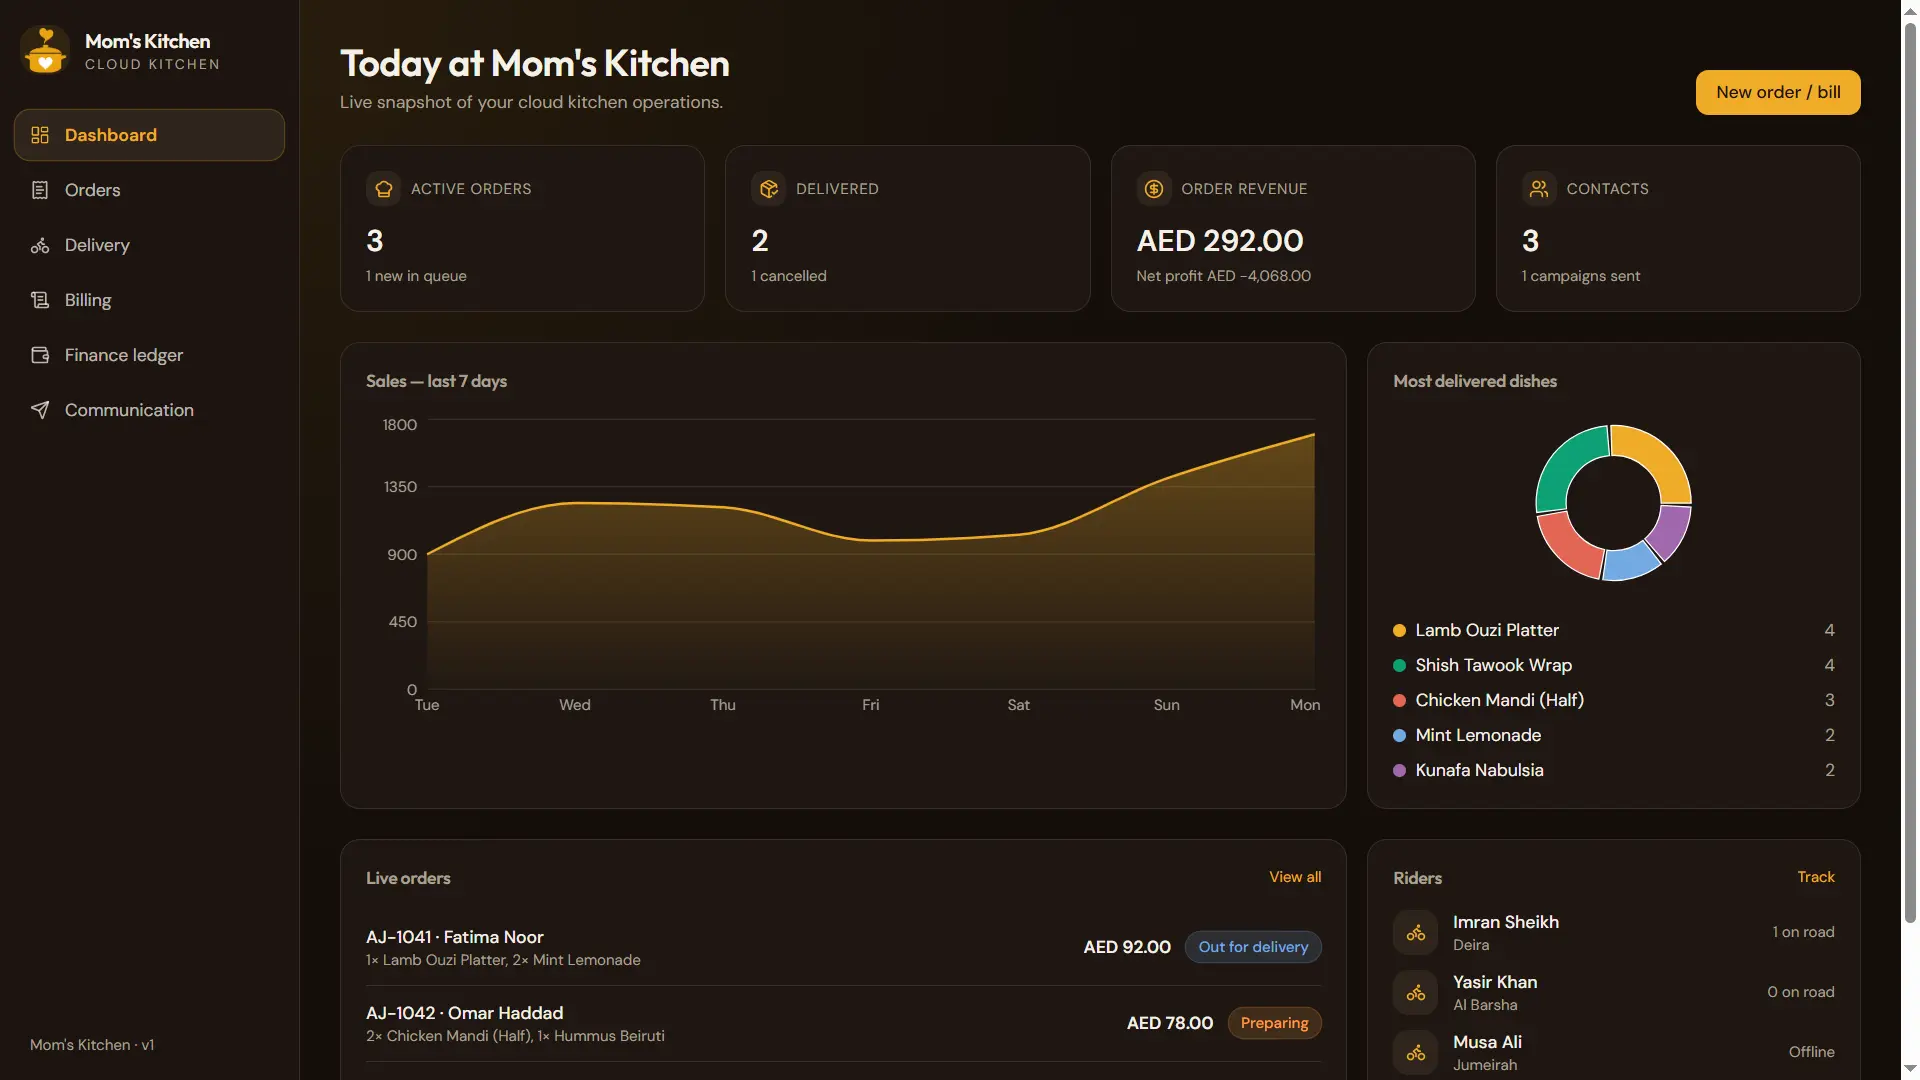This screenshot has height=1080, width=1920.
Task: Click the Orders list icon in sidebar
Action: pyautogui.click(x=40, y=190)
